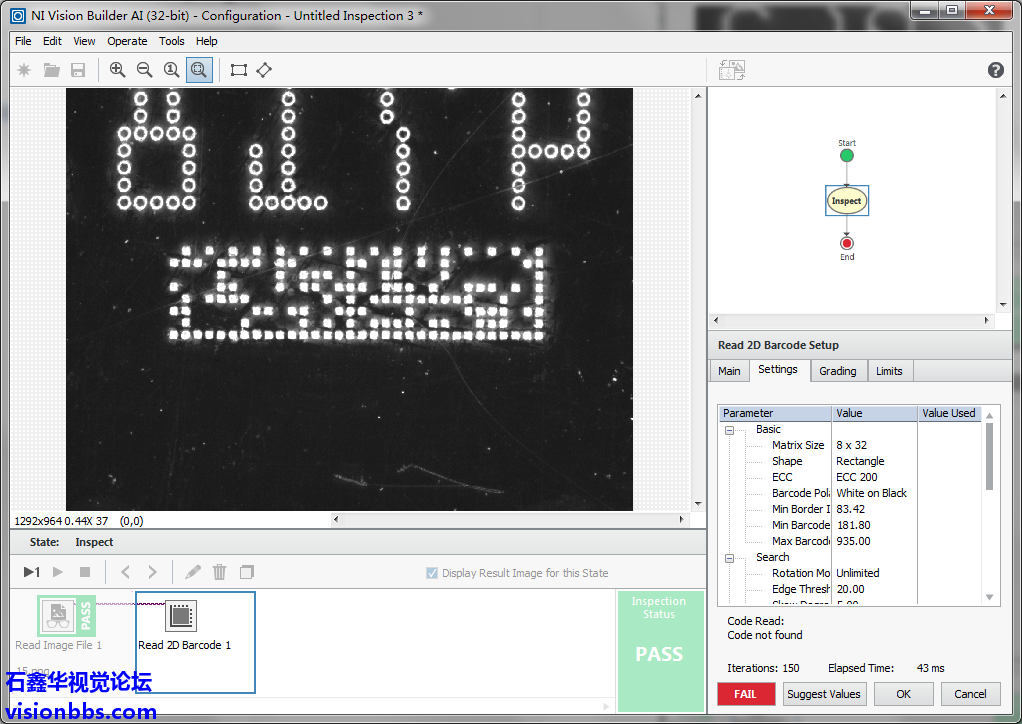Click the Zoom 1:1 icon
This screenshot has width=1022, height=724.
point(171,70)
